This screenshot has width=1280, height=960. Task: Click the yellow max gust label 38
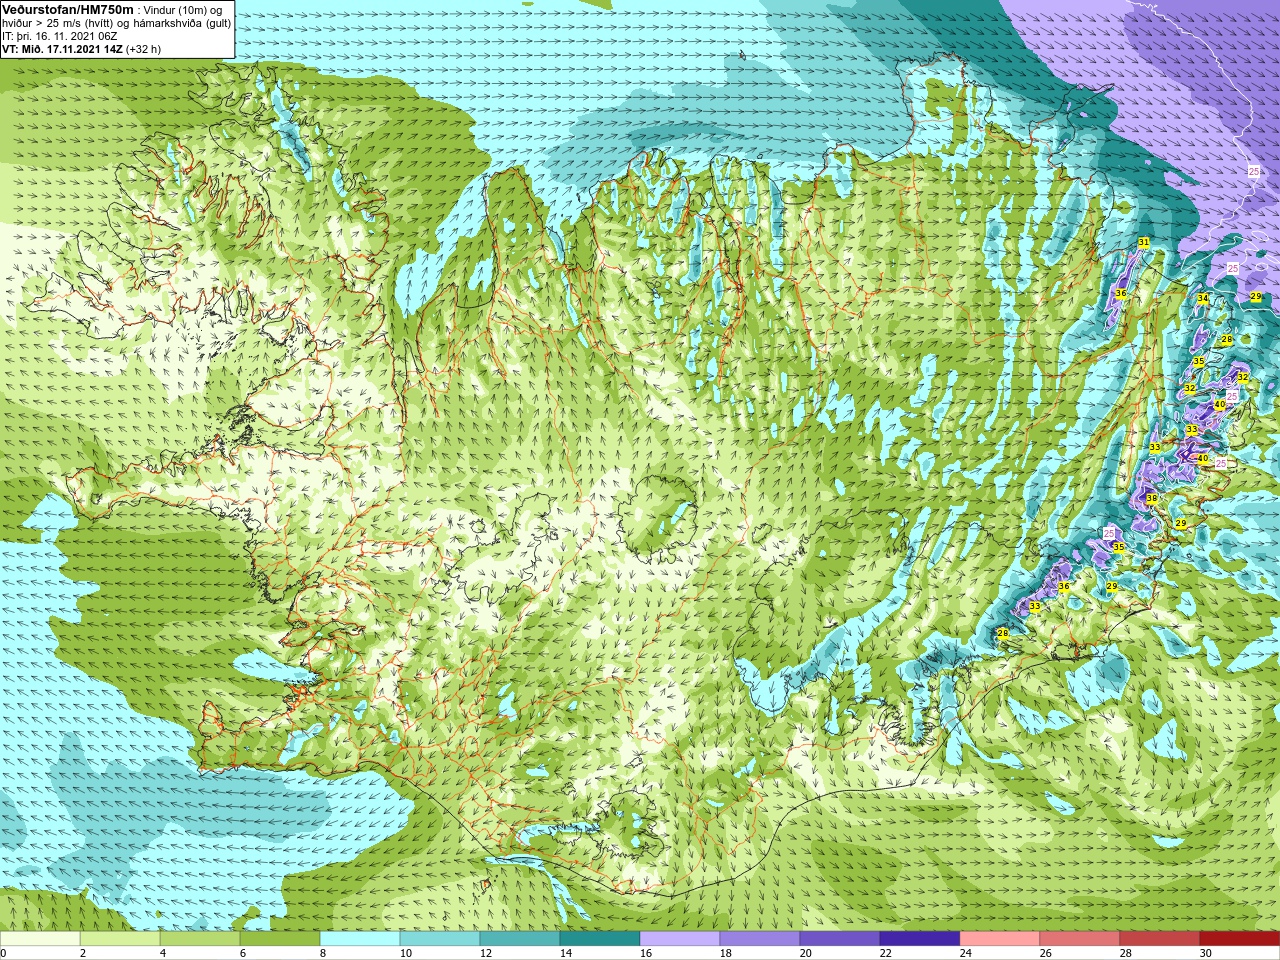click(1151, 499)
